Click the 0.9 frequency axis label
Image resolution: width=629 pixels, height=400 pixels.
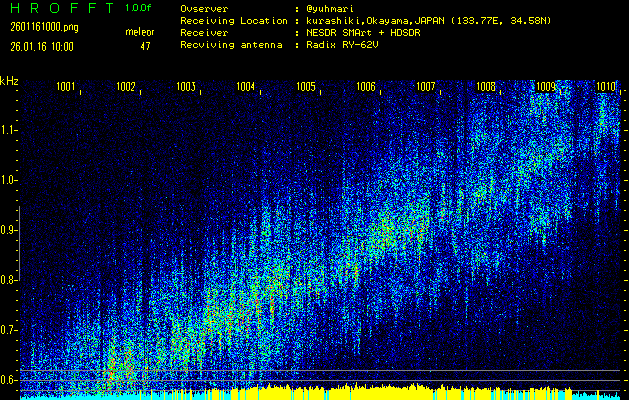(x=9, y=230)
